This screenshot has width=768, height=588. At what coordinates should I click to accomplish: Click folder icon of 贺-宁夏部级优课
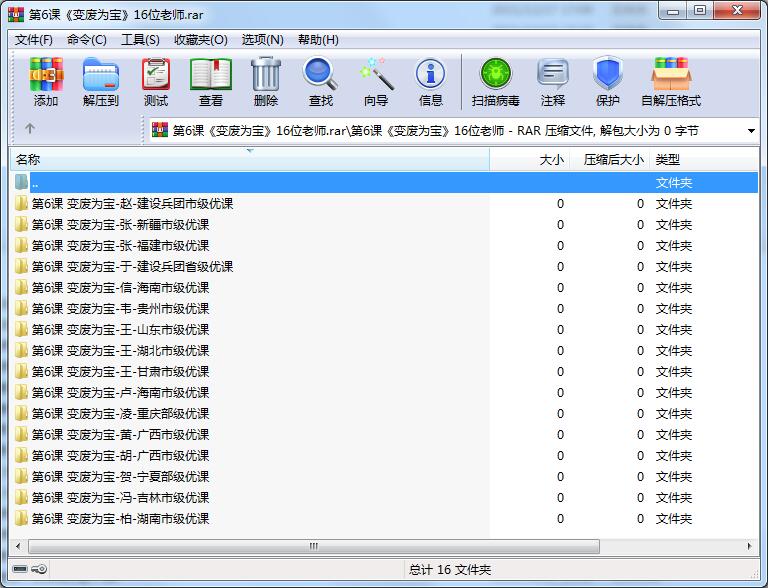point(21,476)
